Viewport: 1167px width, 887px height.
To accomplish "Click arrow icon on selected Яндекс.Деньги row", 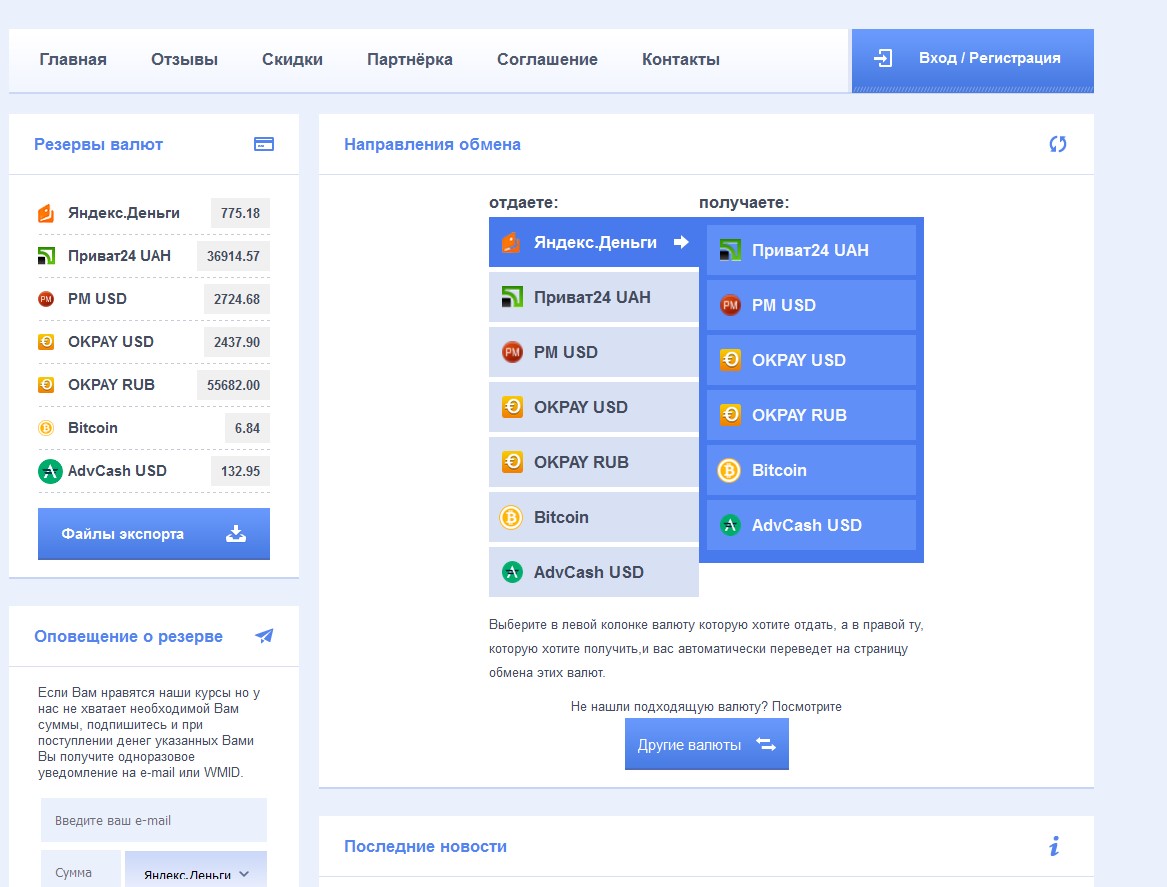I will tap(681, 242).
